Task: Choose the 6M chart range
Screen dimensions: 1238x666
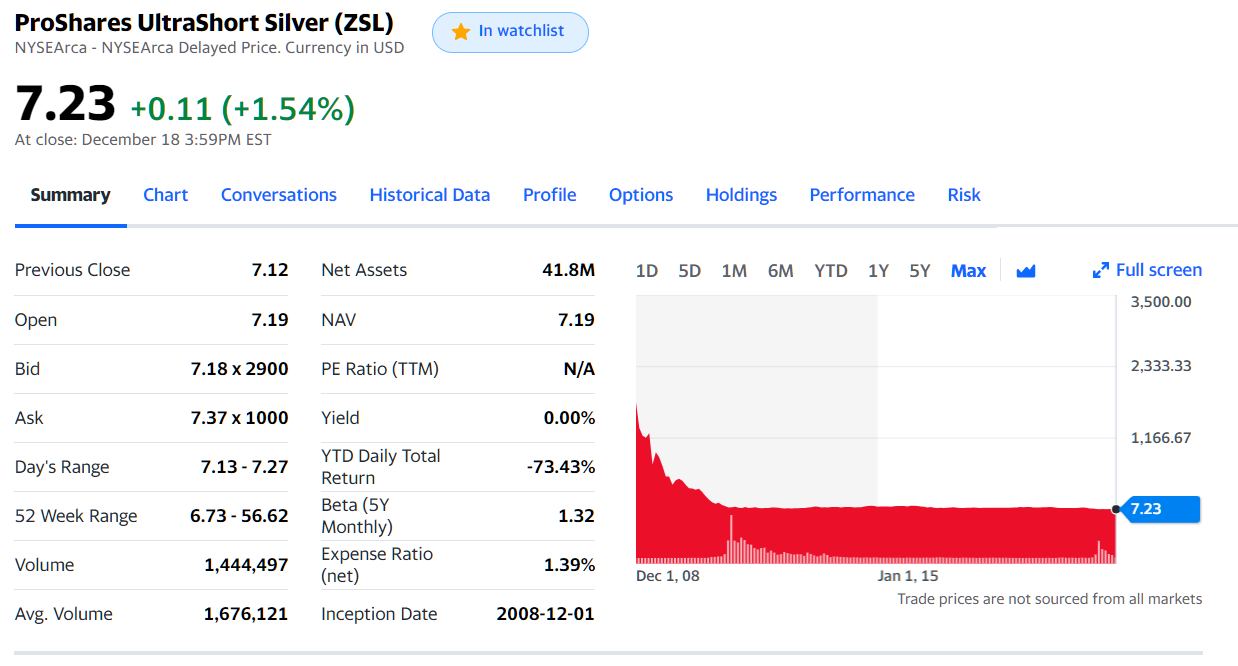Action: (x=781, y=271)
